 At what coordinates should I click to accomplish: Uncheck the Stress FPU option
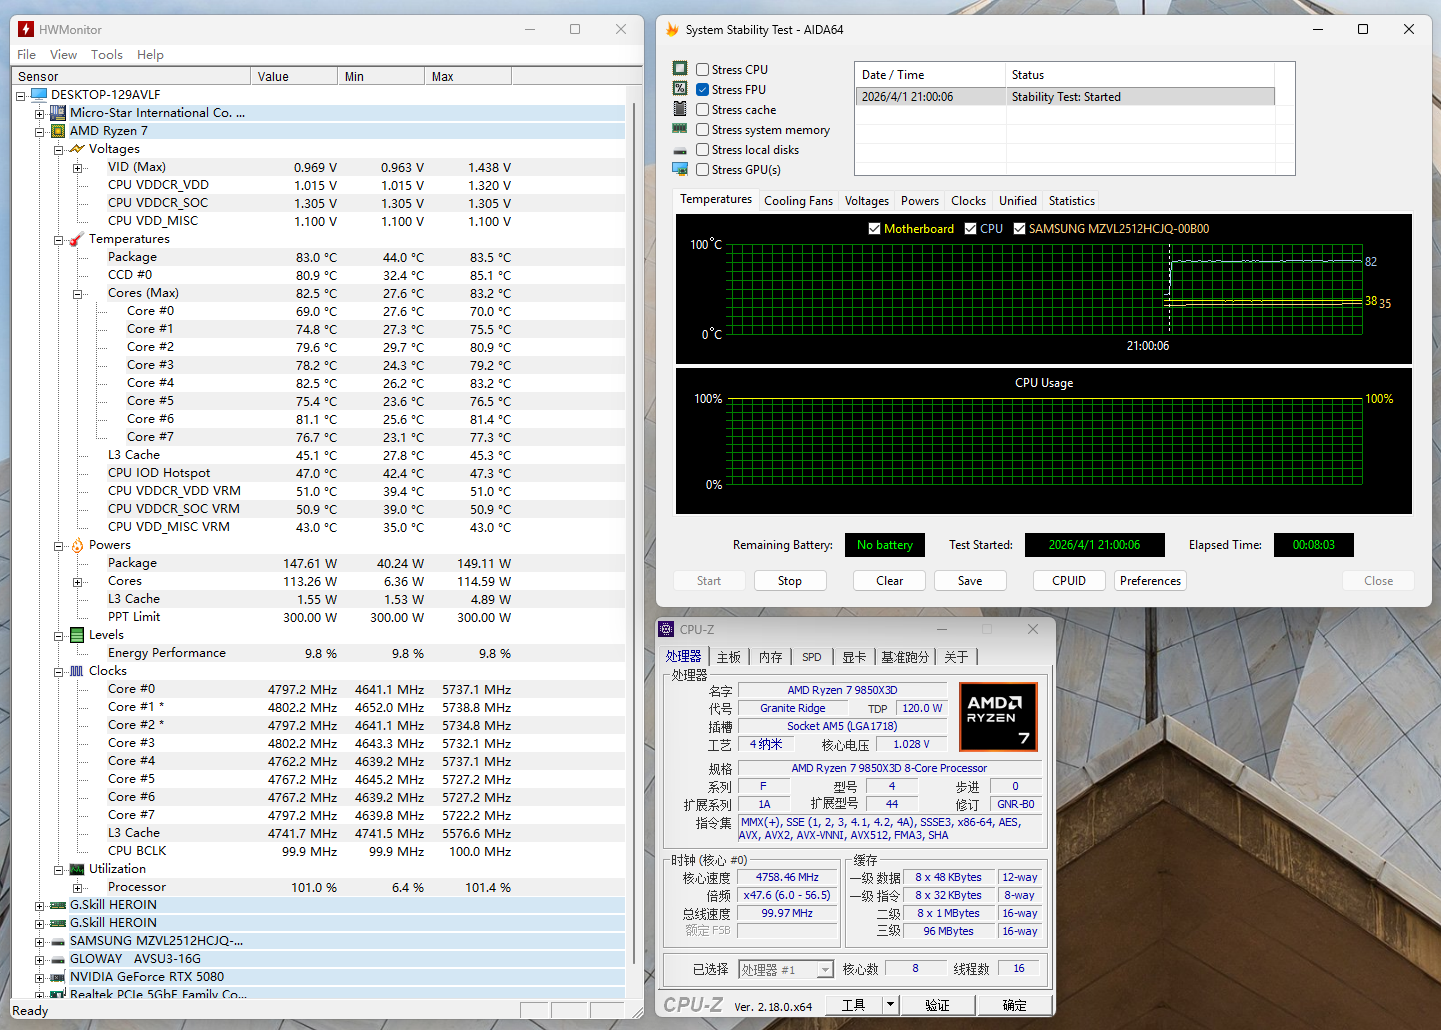[703, 90]
